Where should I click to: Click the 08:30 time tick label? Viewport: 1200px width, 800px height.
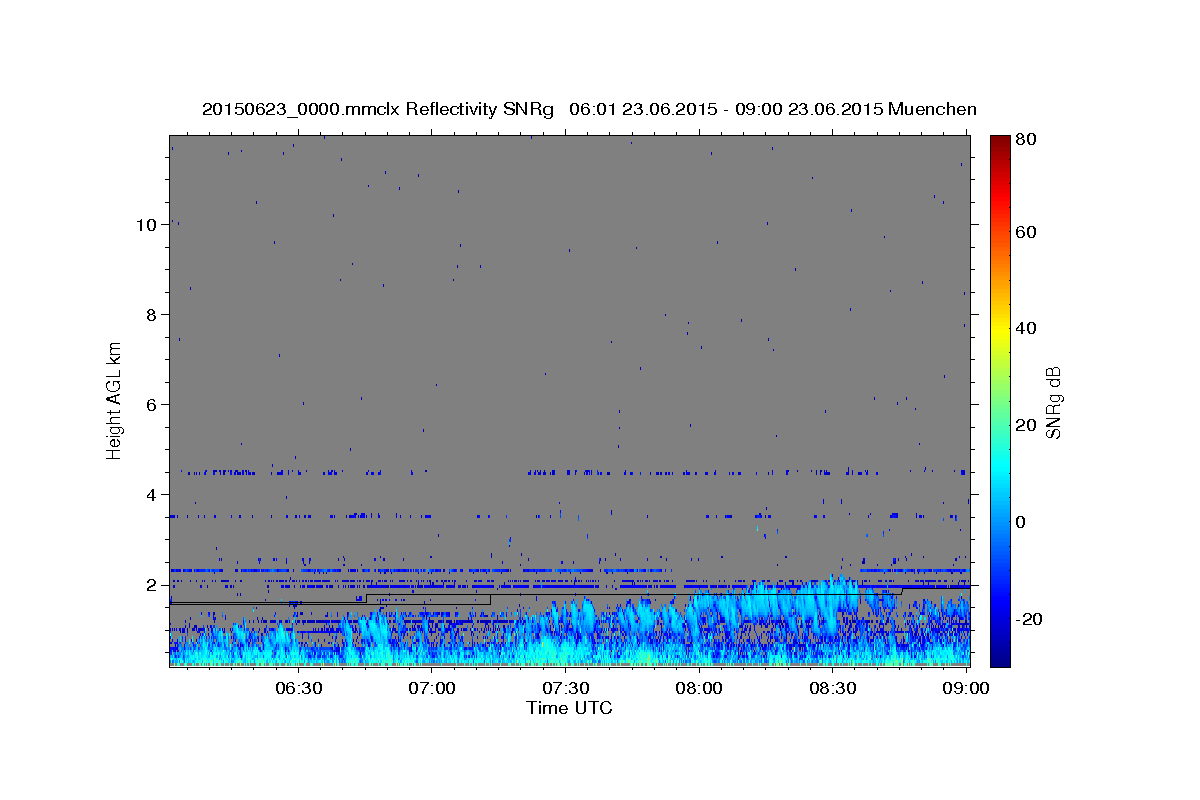pyautogui.click(x=832, y=689)
